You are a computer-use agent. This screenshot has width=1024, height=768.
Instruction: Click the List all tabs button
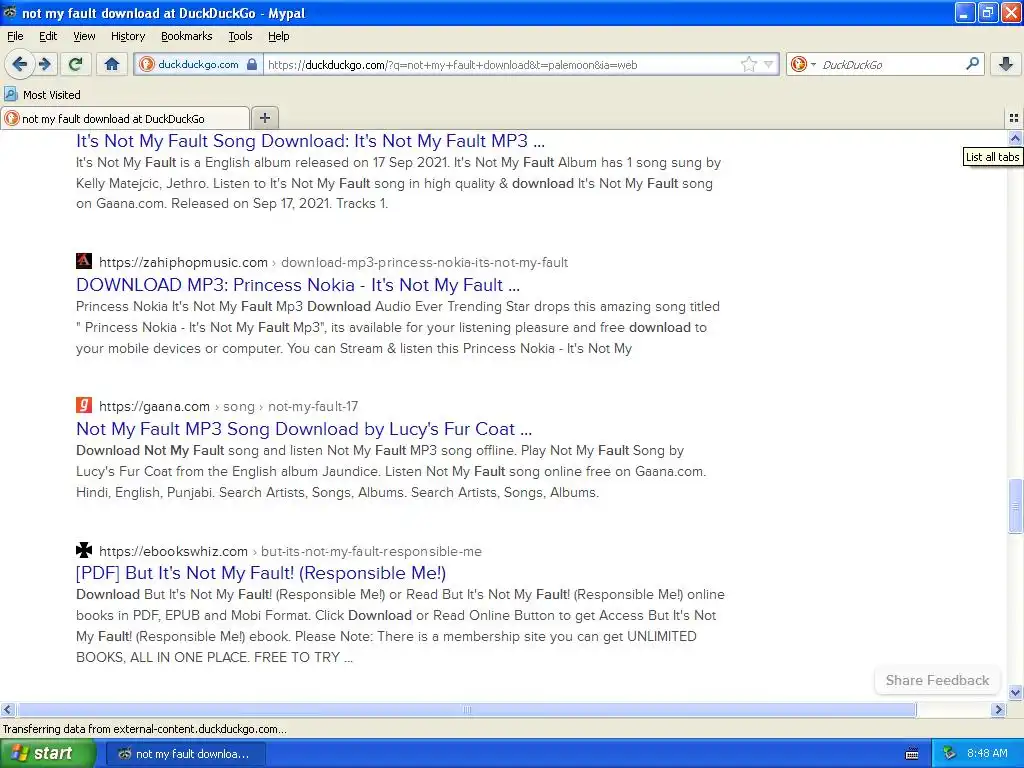coord(1014,118)
